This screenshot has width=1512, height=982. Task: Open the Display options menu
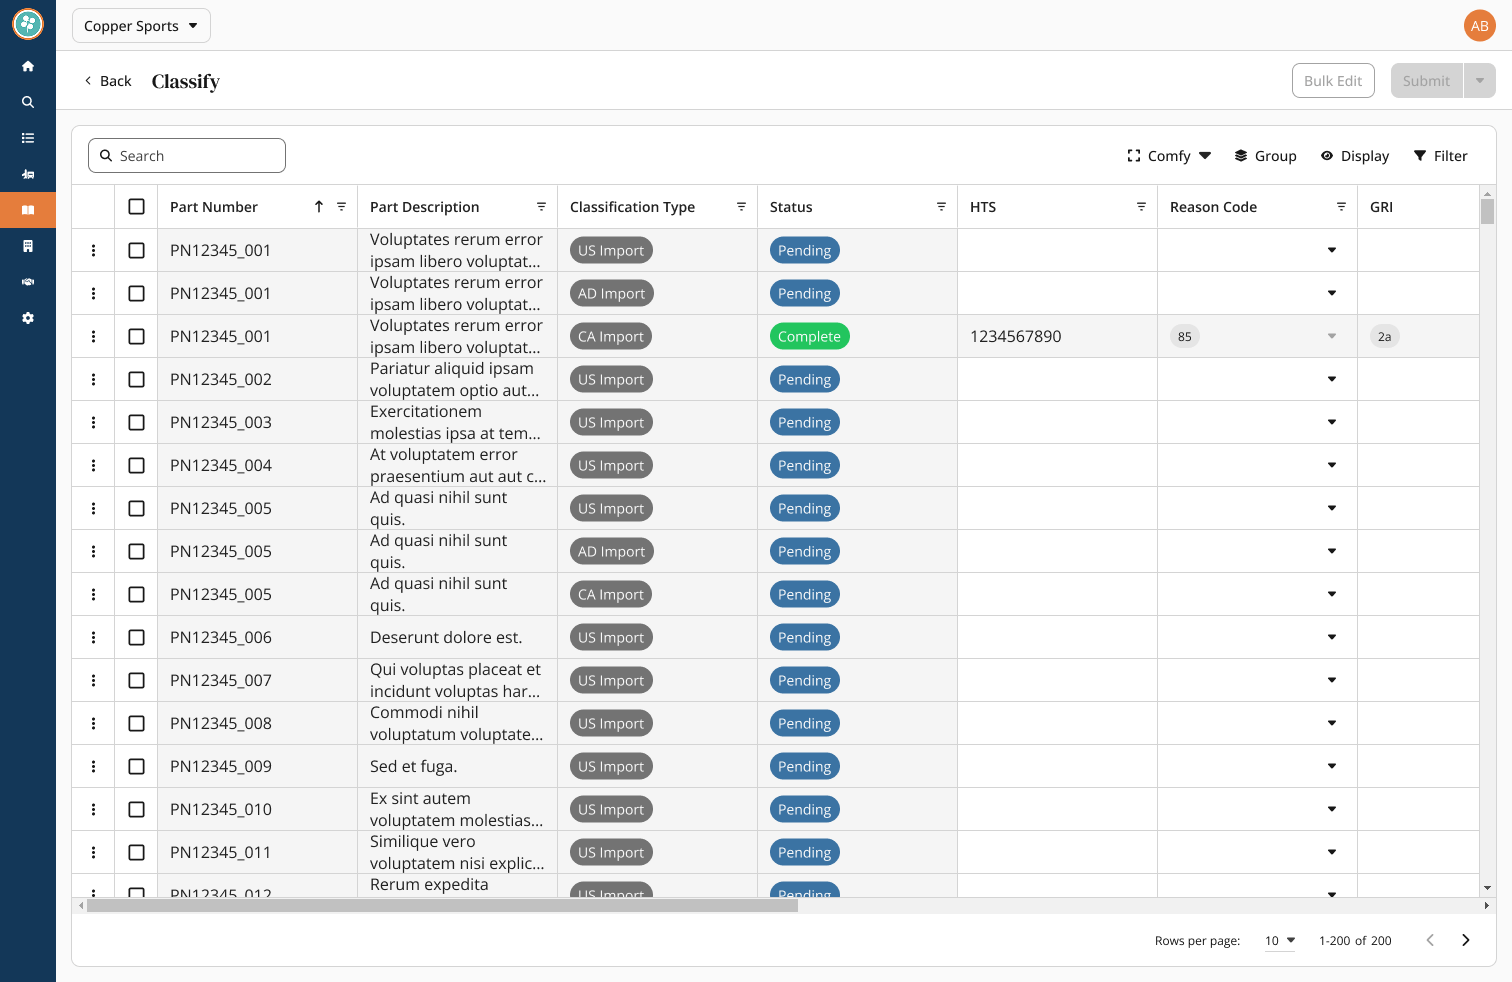(1355, 156)
